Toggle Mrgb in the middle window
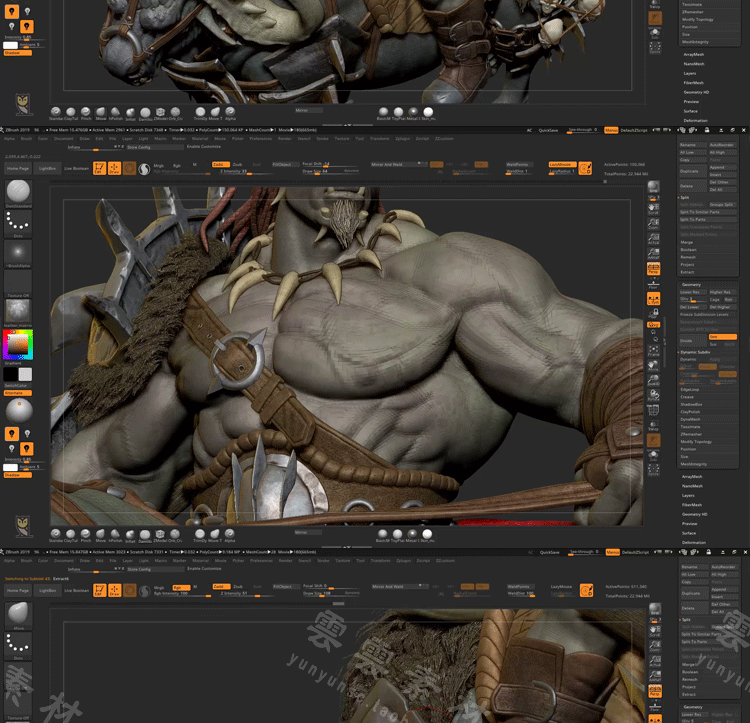 (159, 165)
